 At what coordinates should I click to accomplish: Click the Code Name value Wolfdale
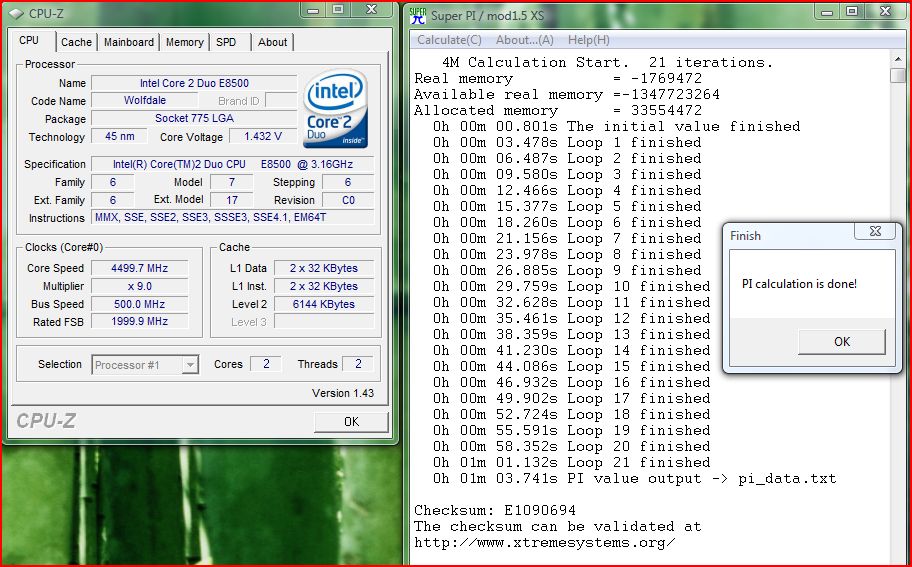tap(145, 100)
